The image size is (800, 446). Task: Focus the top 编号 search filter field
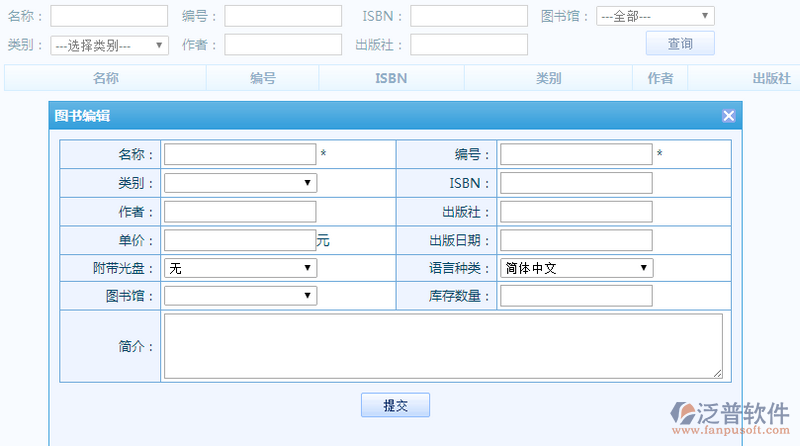[x=283, y=16]
